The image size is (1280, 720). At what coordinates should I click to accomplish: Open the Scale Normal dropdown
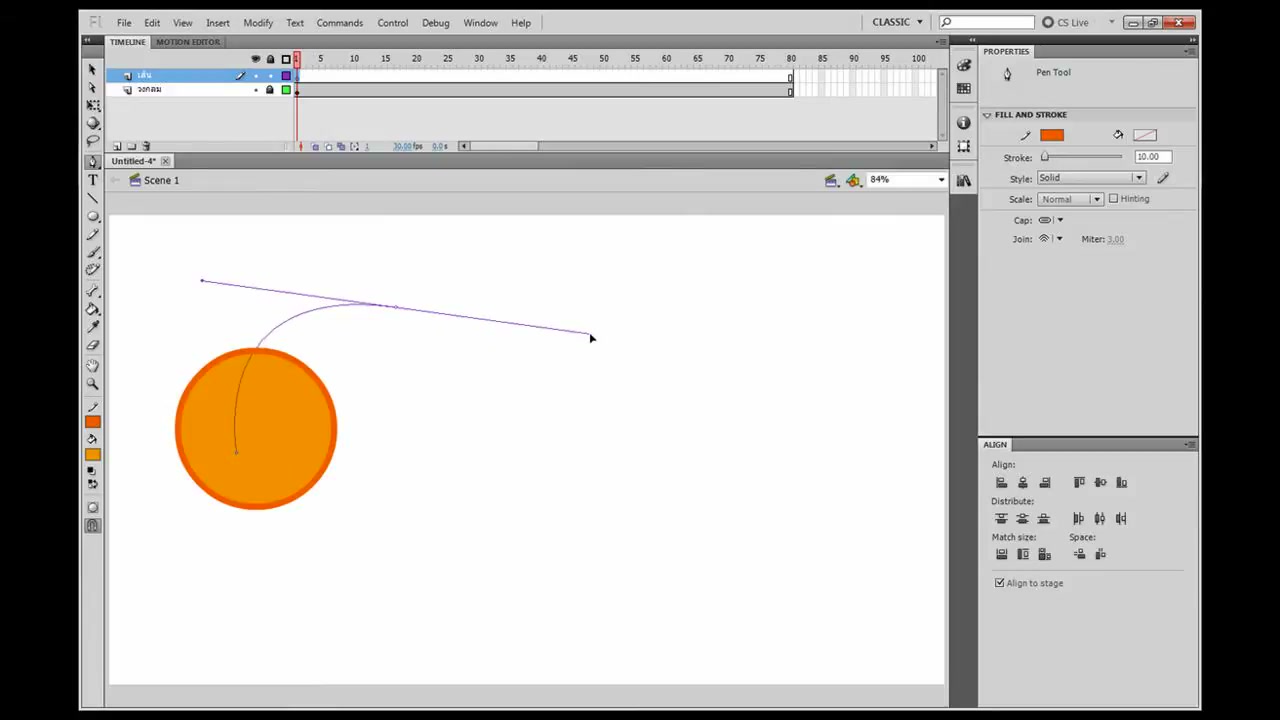(x=1069, y=199)
